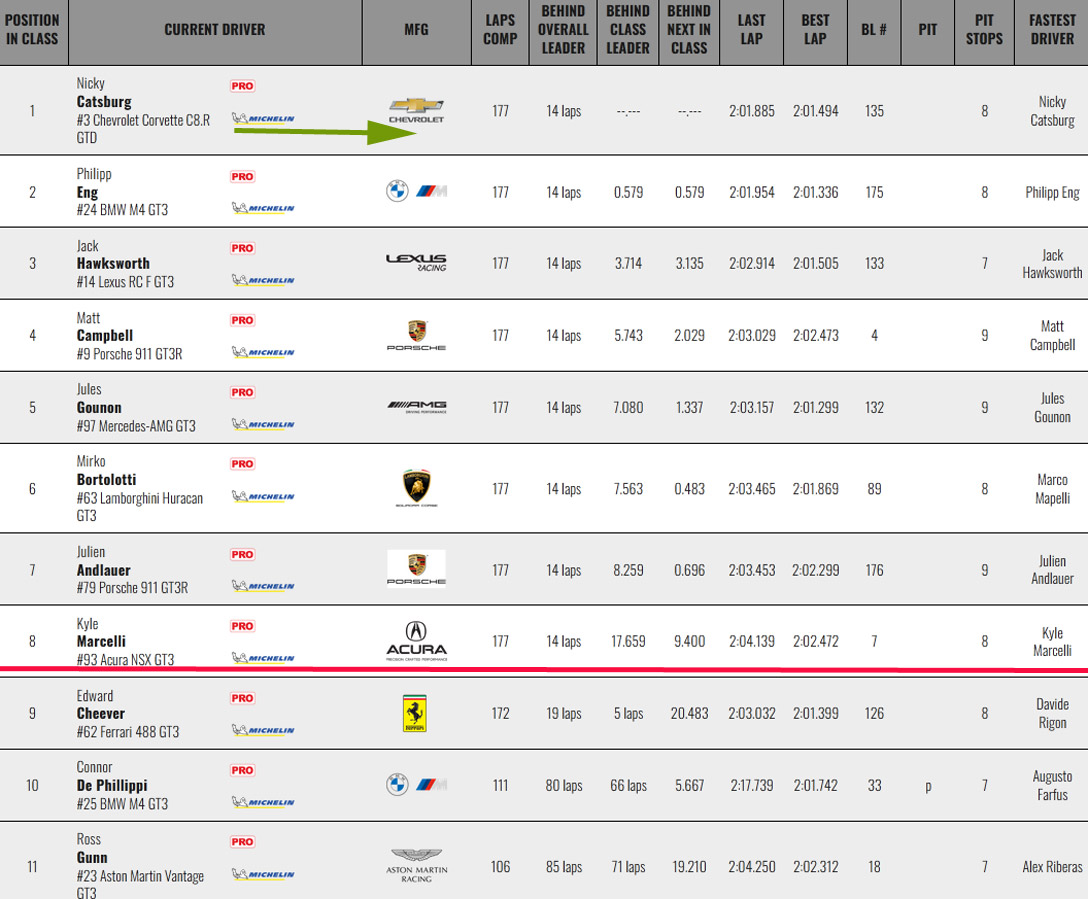Click the Aston Martin Racing logo

[416, 865]
